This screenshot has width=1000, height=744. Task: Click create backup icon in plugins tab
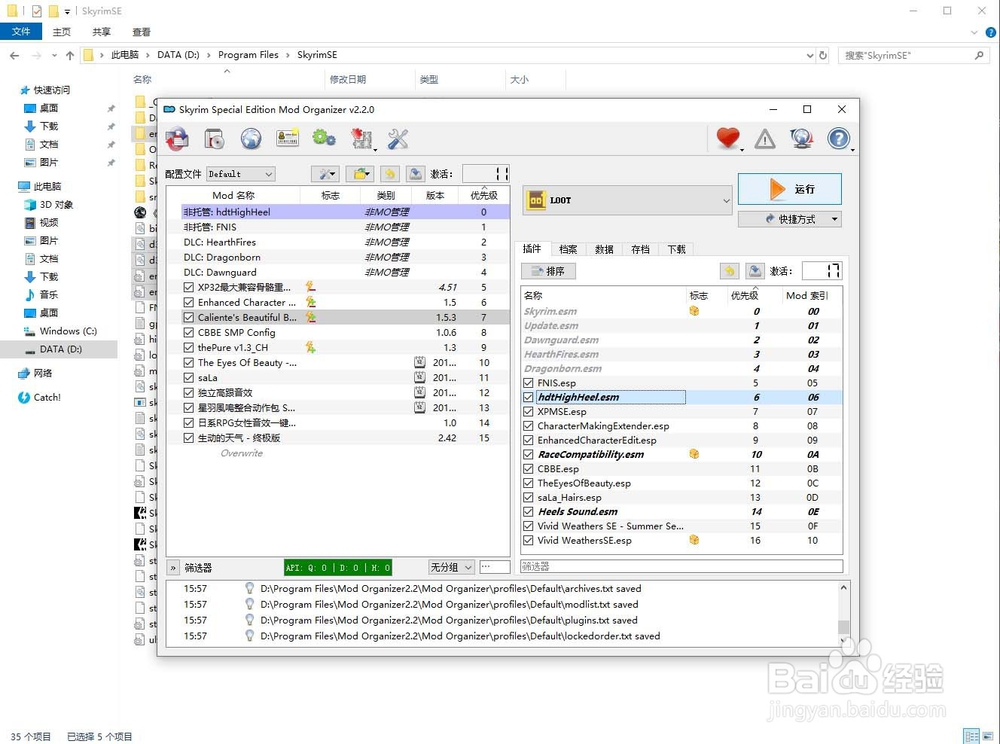tap(755, 271)
